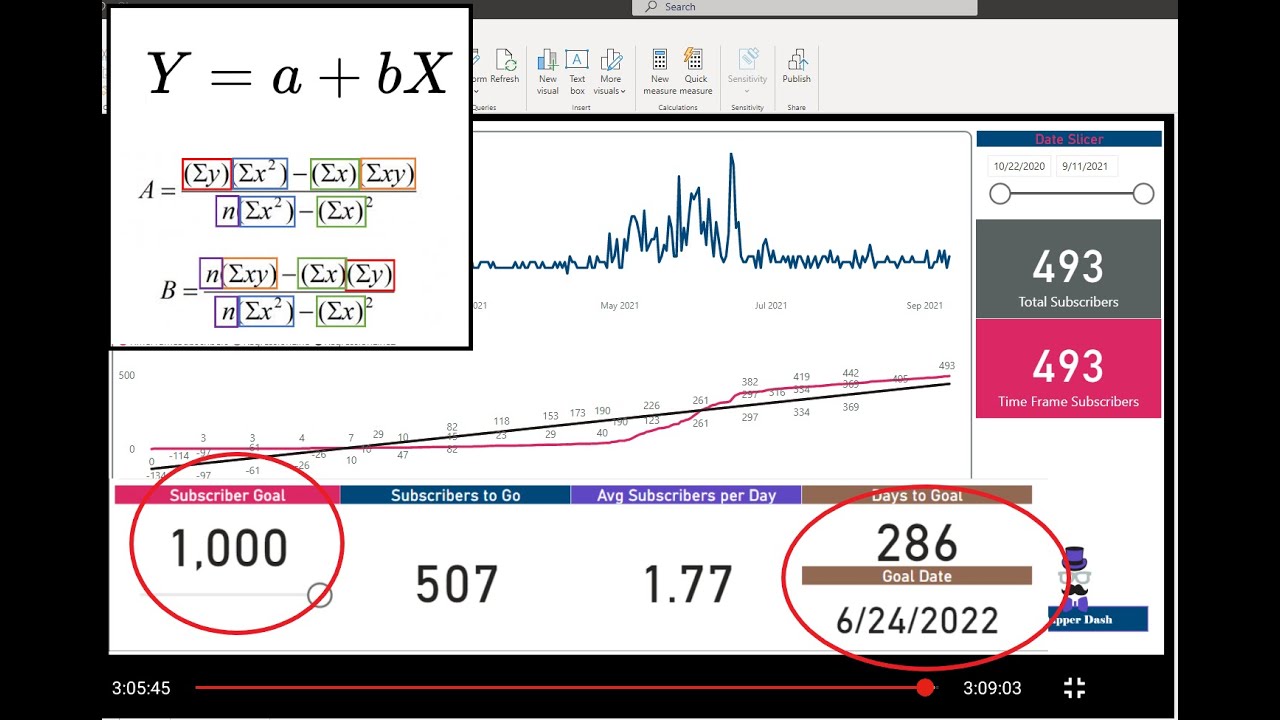Add a Text box from Insert group
The image size is (1280, 720).
click(577, 71)
